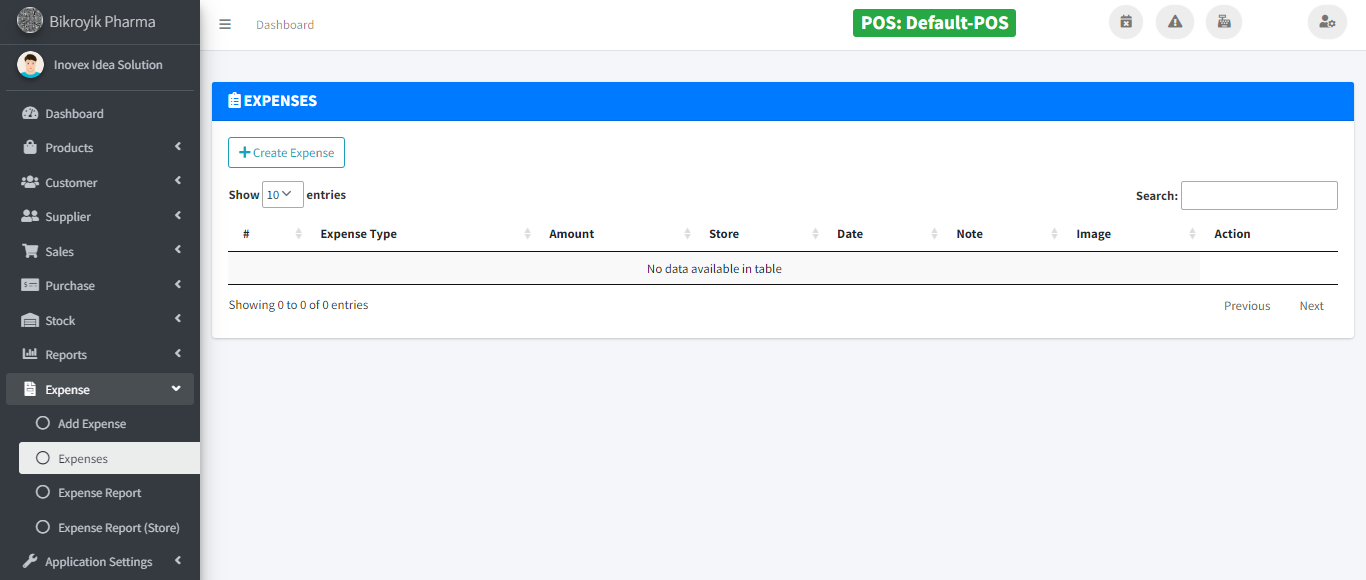Open the show entries count dropdown
Image resolution: width=1366 pixels, height=580 pixels.
282,195
